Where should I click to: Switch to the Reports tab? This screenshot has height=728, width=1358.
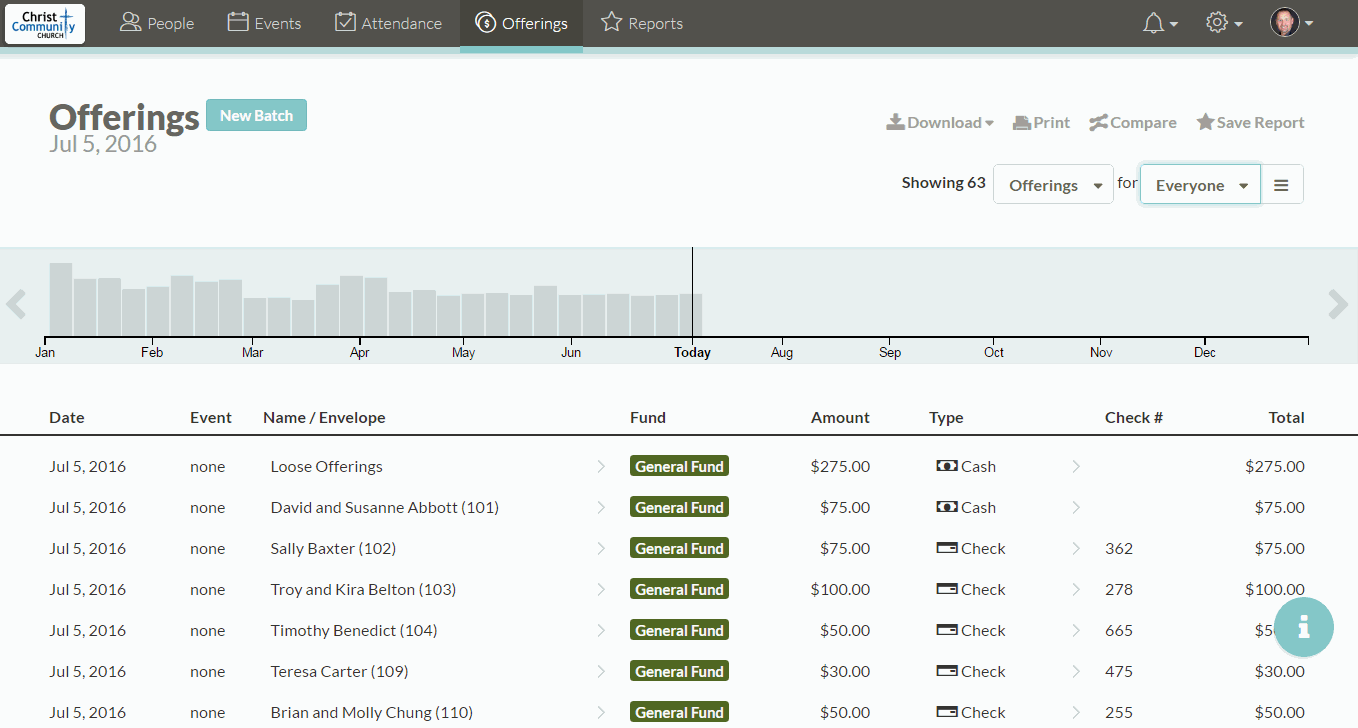click(x=642, y=23)
